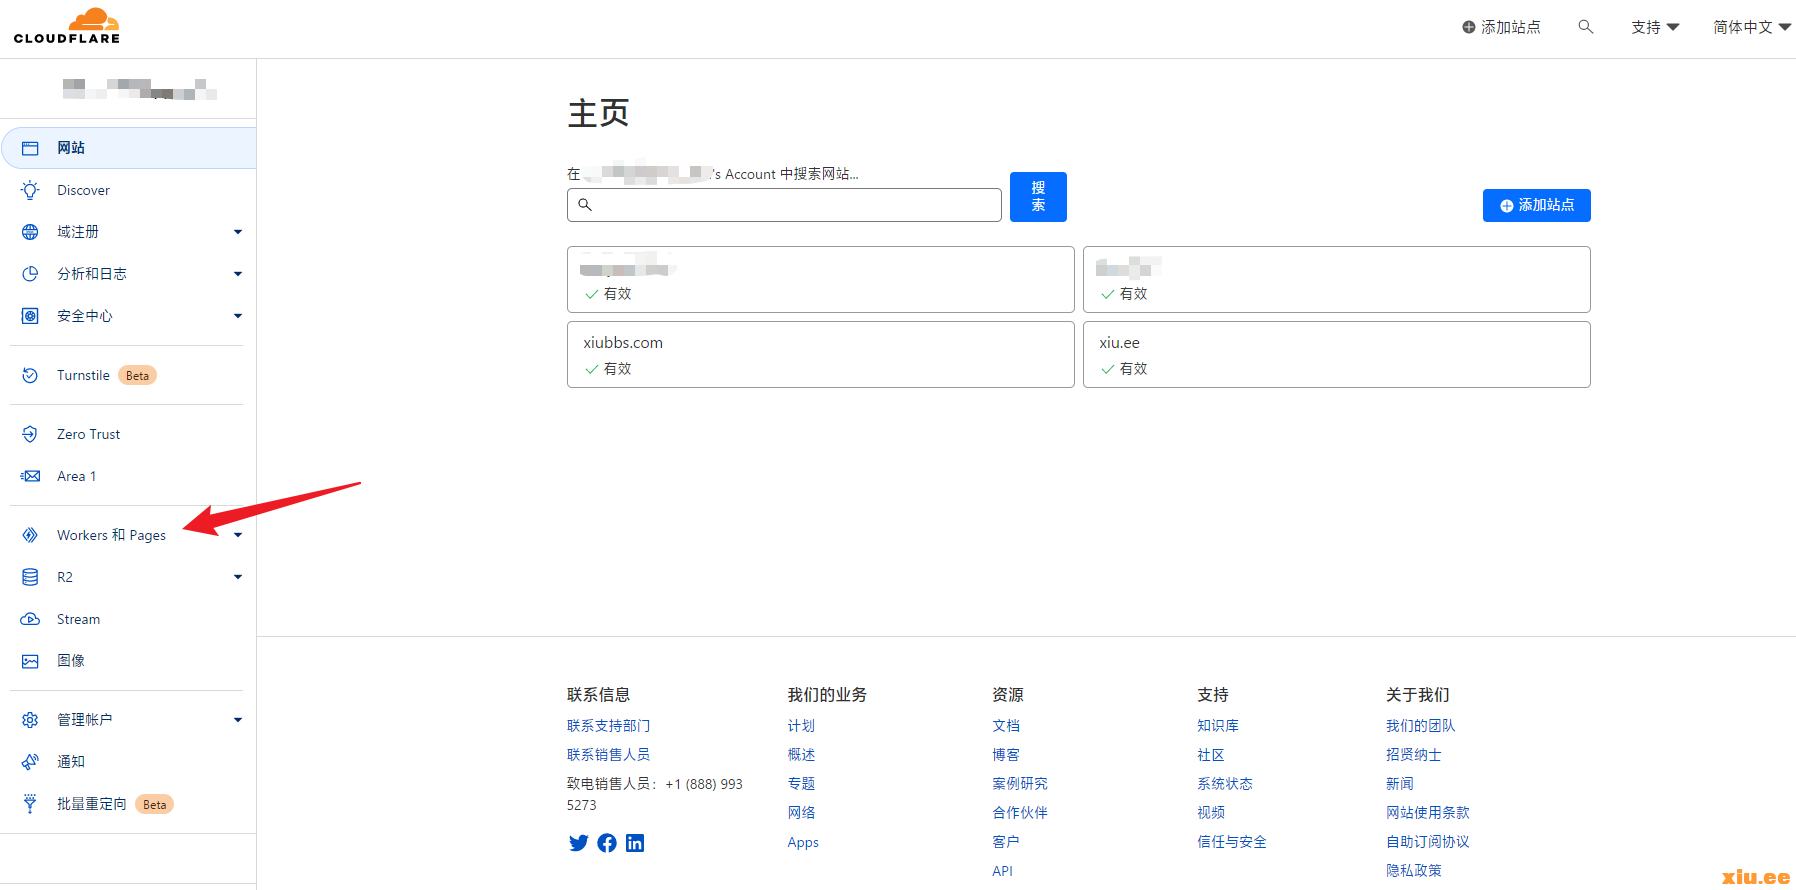Click the Cloudflare logo

click(x=67, y=26)
